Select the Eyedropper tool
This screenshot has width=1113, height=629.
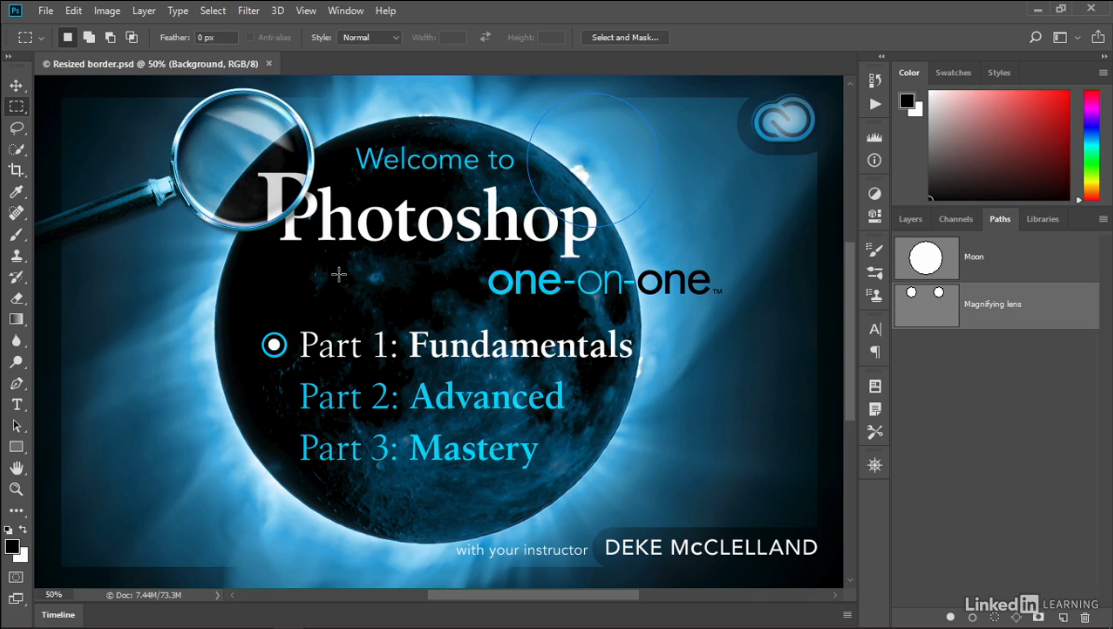pos(16,192)
